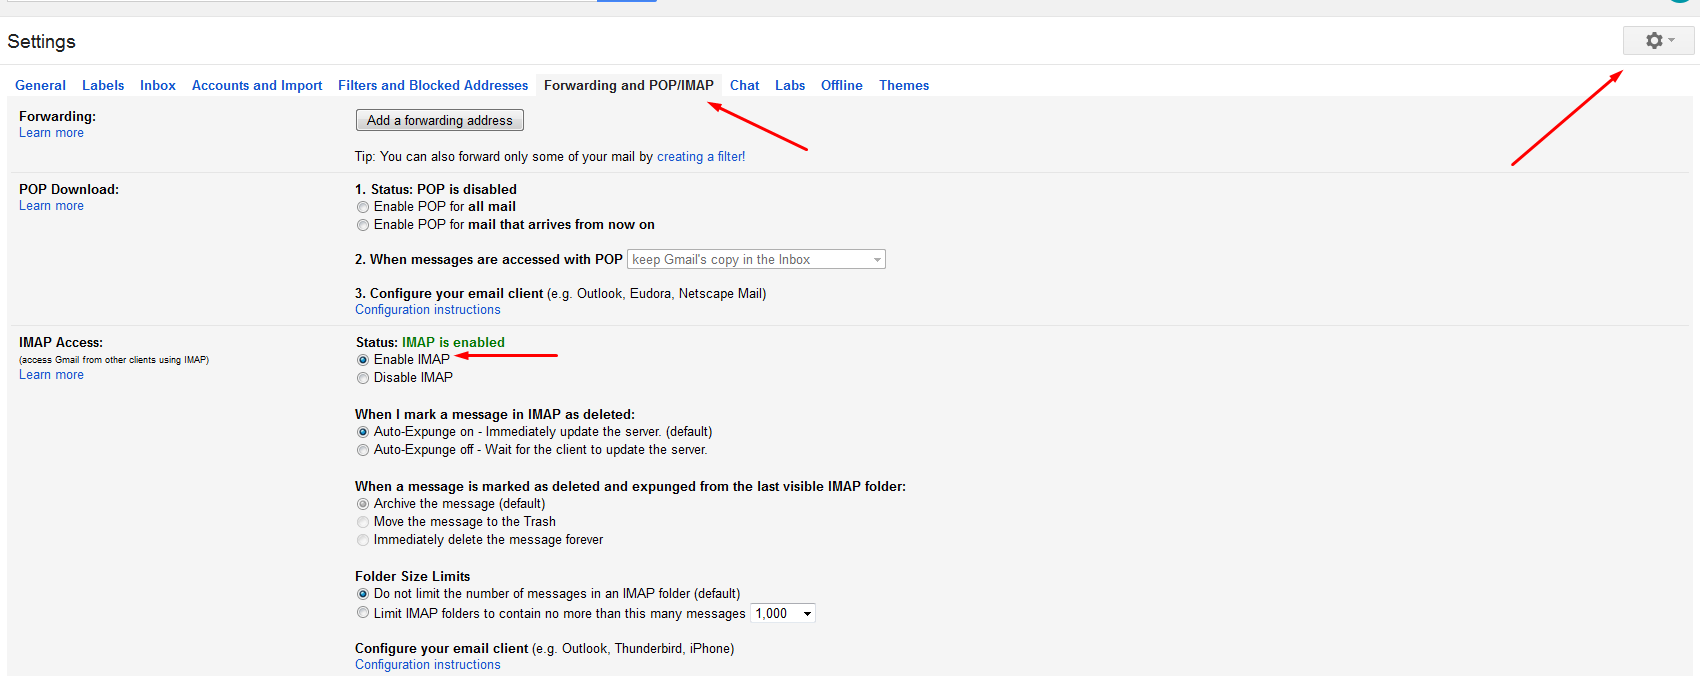Viewport: 1700px width, 676px height.
Task: Open POP Configuration instructions link
Action: point(427,310)
